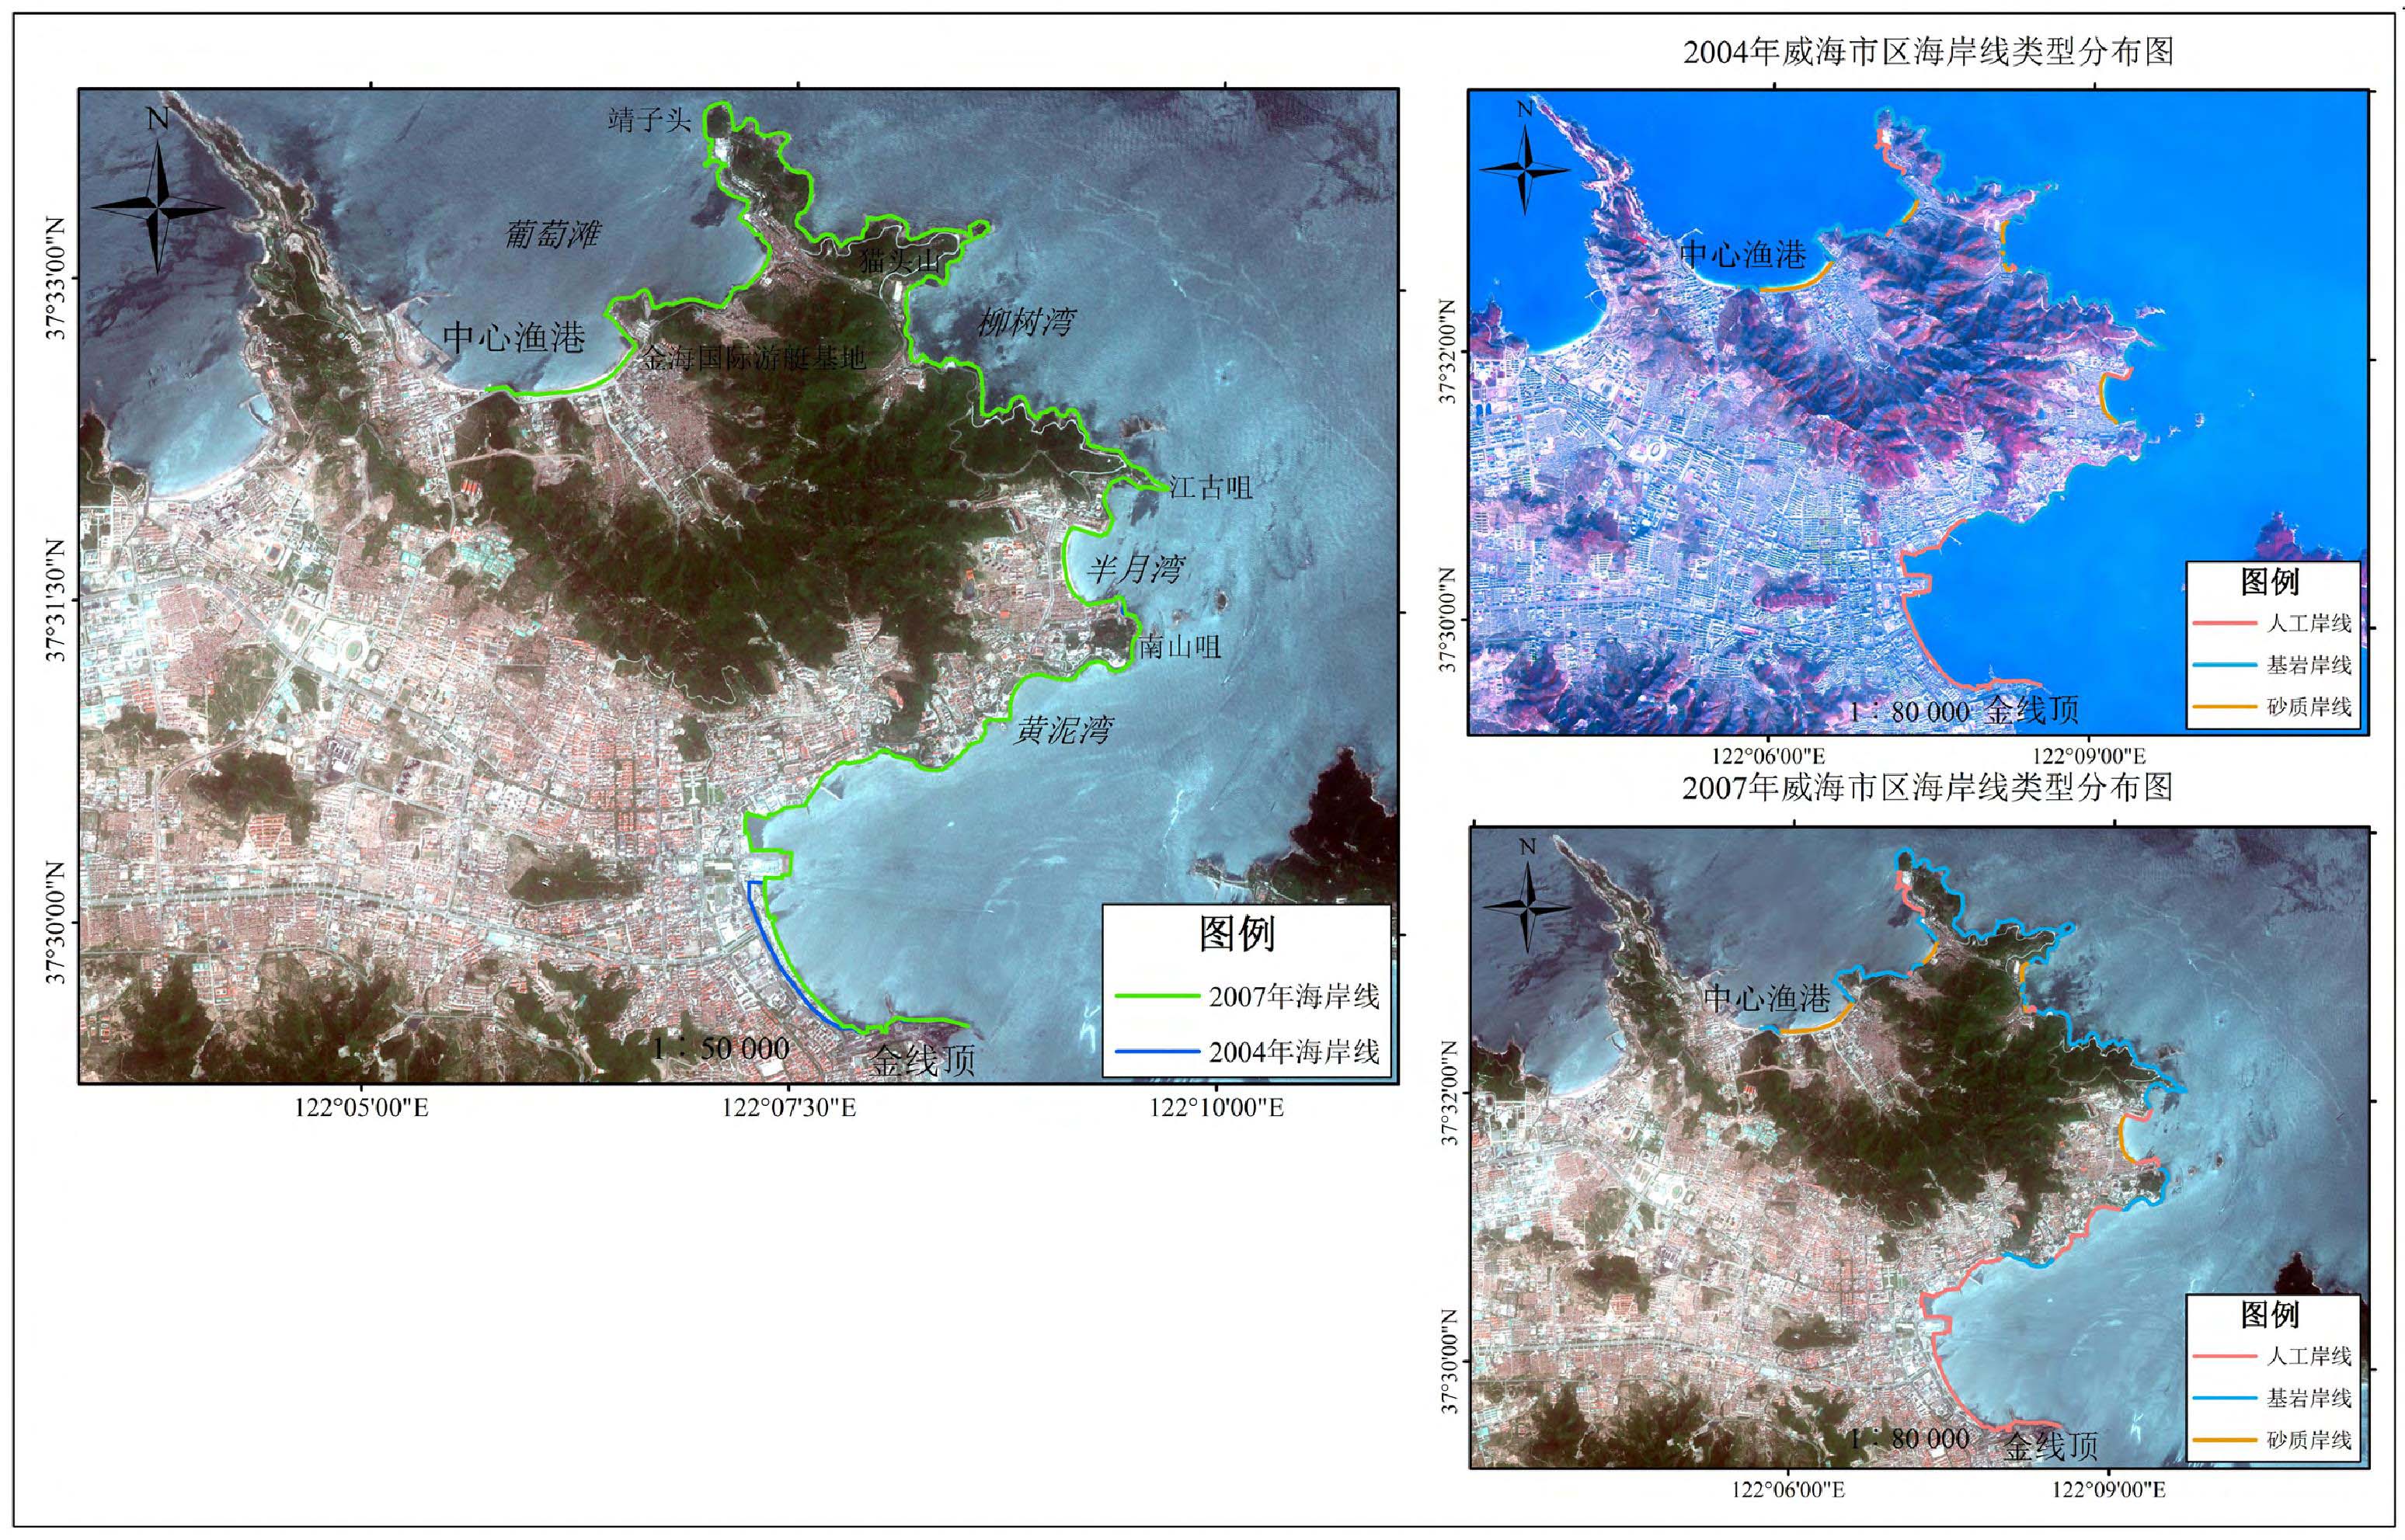Viewport: 2405px width, 1540px height.
Task: Click the 江古咀 headland label
Action: tap(1211, 487)
